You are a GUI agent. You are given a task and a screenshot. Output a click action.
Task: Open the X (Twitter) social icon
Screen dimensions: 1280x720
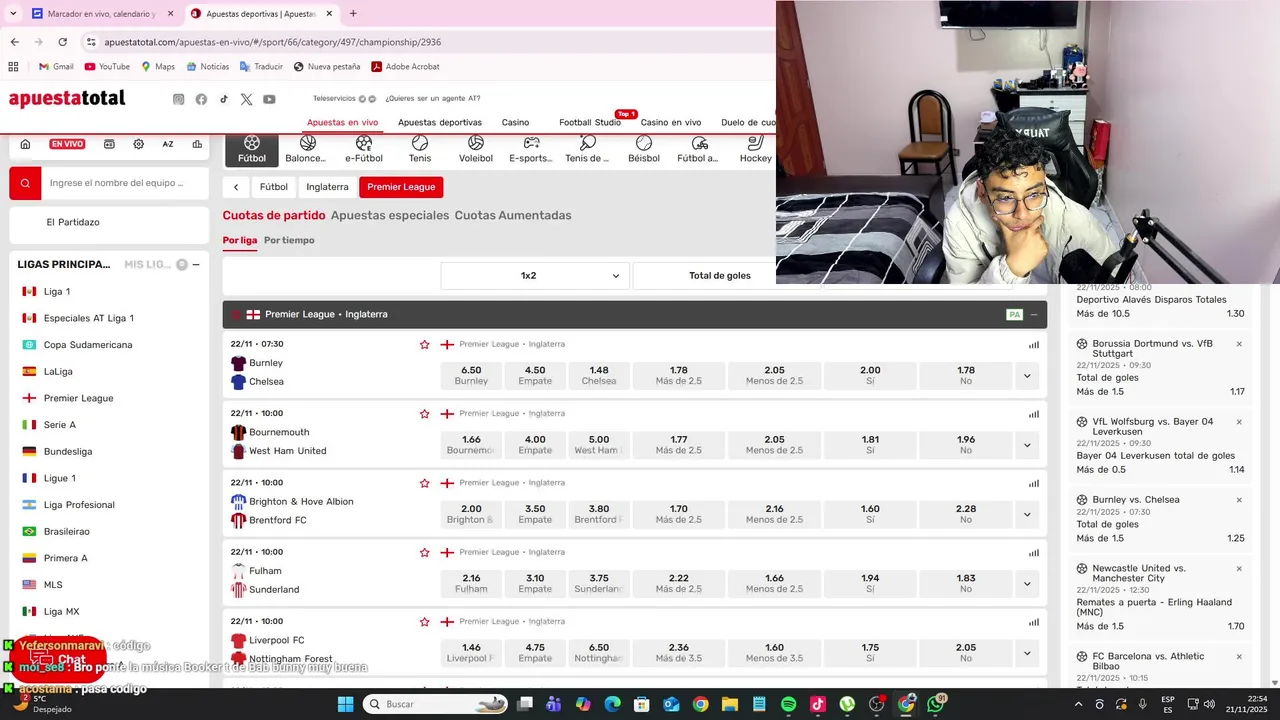pyautogui.click(x=246, y=99)
